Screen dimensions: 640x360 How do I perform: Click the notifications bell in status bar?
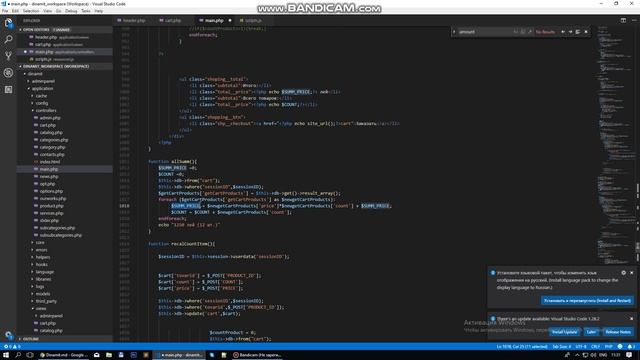click(631, 347)
